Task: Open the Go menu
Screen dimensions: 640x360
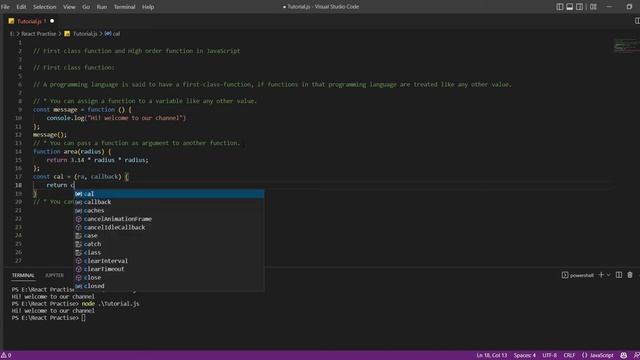Action: click(x=86, y=7)
